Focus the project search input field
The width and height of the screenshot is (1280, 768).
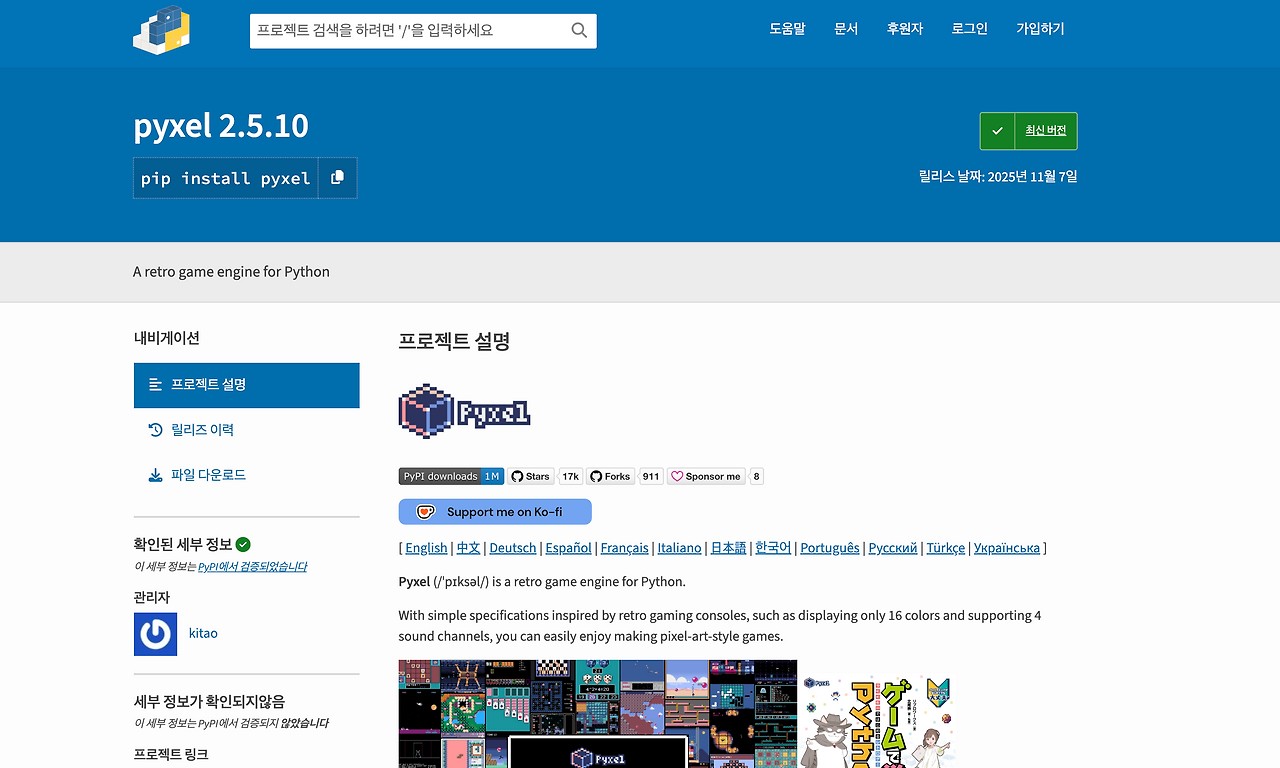(x=410, y=30)
